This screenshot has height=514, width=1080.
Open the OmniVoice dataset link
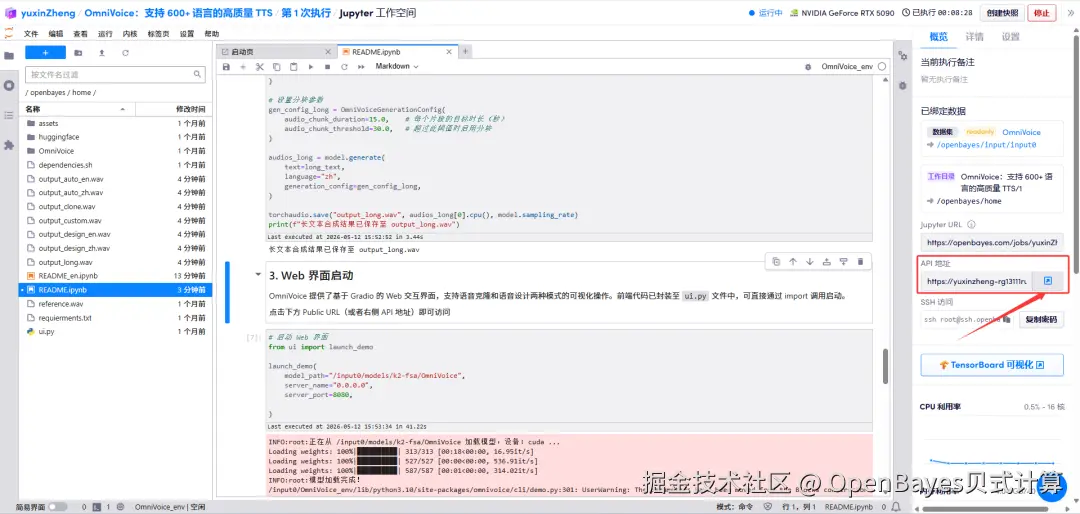(x=1021, y=132)
